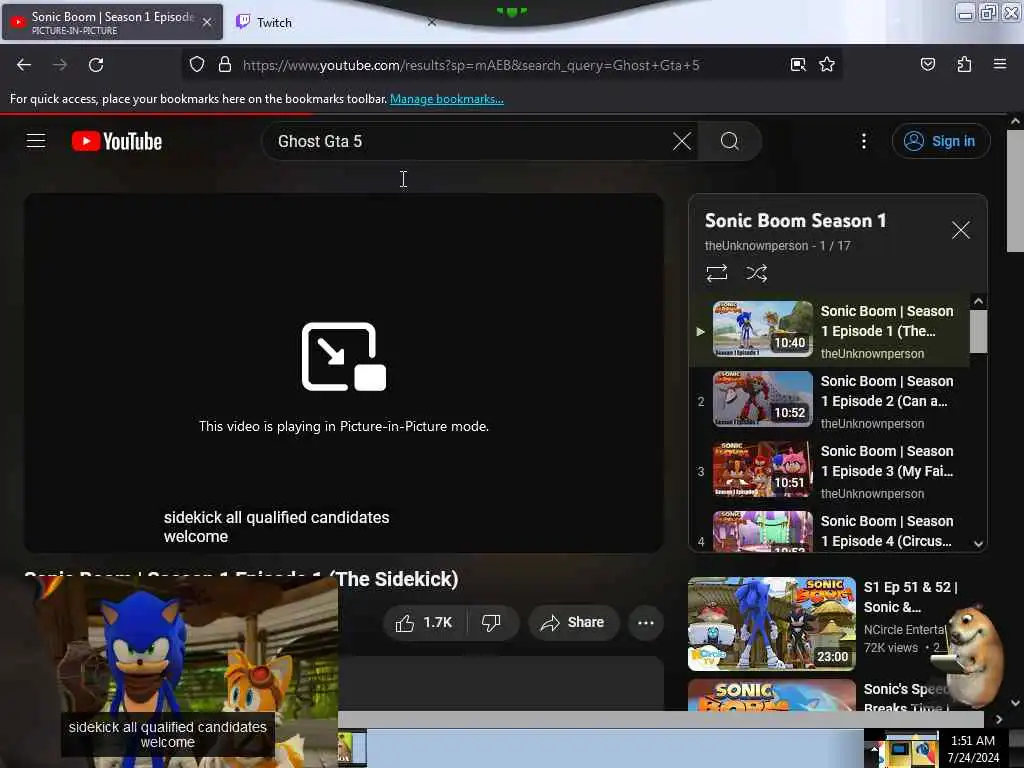Click the playlist panel scrollbar thumb
Viewport: 1024px width, 768px height.
(x=978, y=331)
